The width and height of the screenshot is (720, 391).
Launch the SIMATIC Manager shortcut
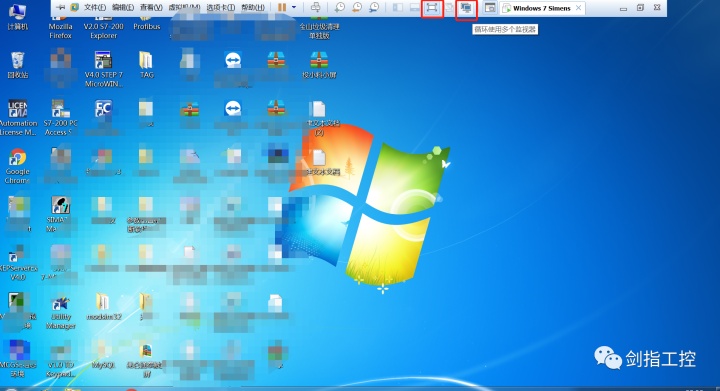tap(60, 214)
